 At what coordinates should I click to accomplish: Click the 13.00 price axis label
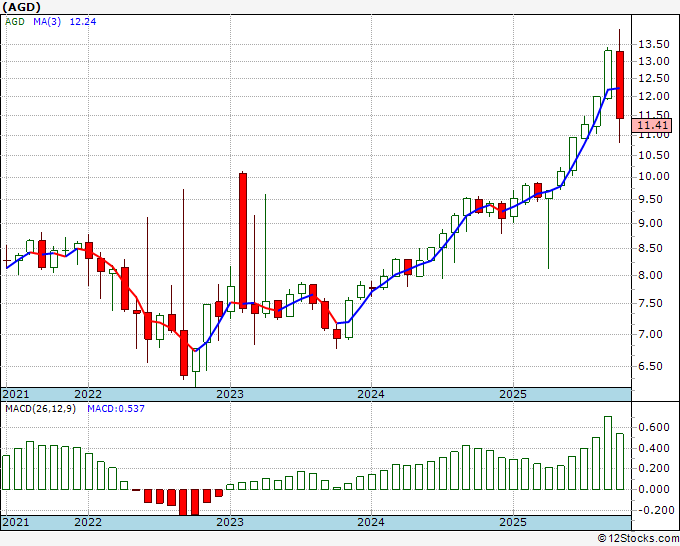click(x=654, y=61)
